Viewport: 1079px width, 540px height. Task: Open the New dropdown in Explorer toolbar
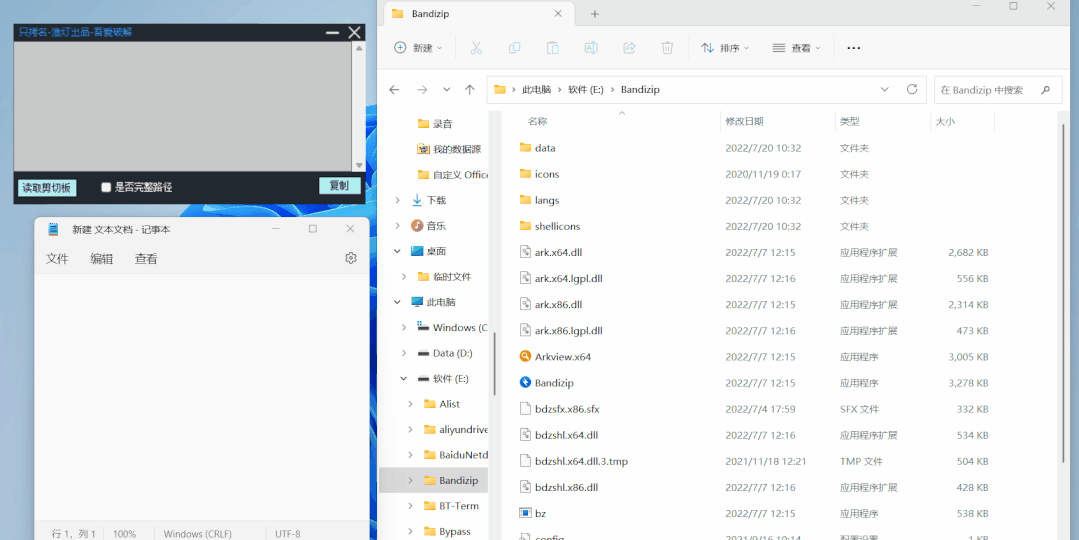point(418,48)
